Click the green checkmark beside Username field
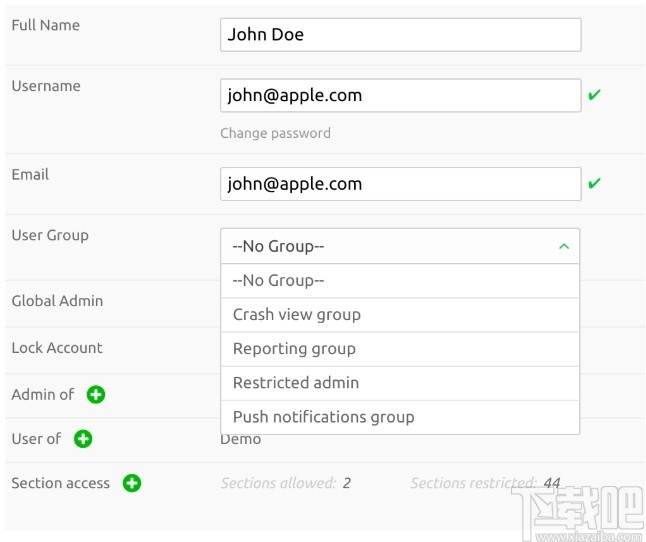The image size is (646, 542). pos(594,96)
